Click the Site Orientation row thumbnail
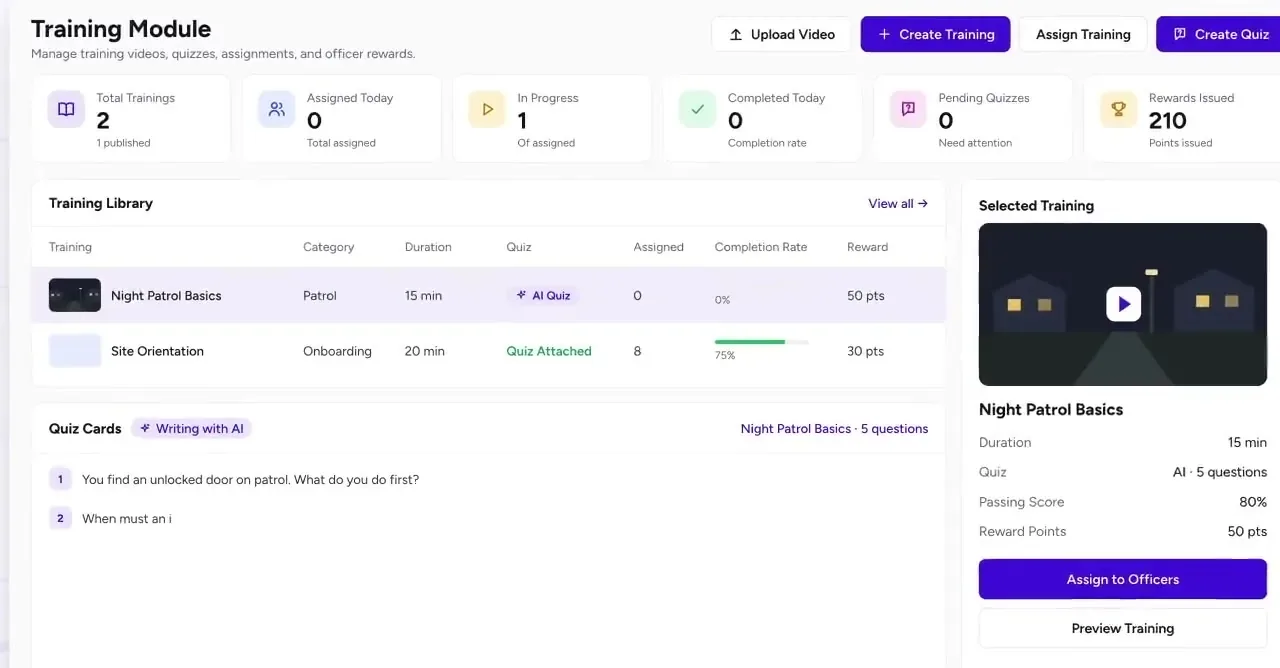The height and width of the screenshot is (668, 1280). (x=75, y=351)
